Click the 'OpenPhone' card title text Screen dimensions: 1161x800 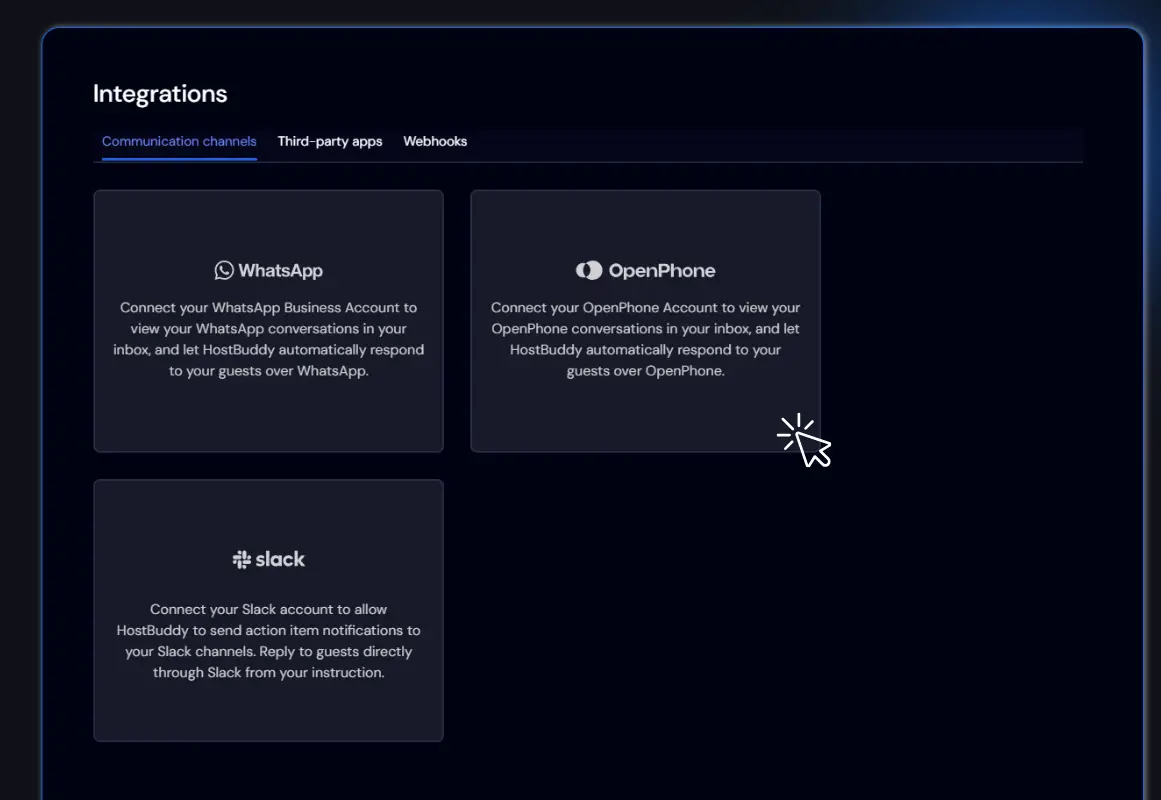click(x=662, y=270)
